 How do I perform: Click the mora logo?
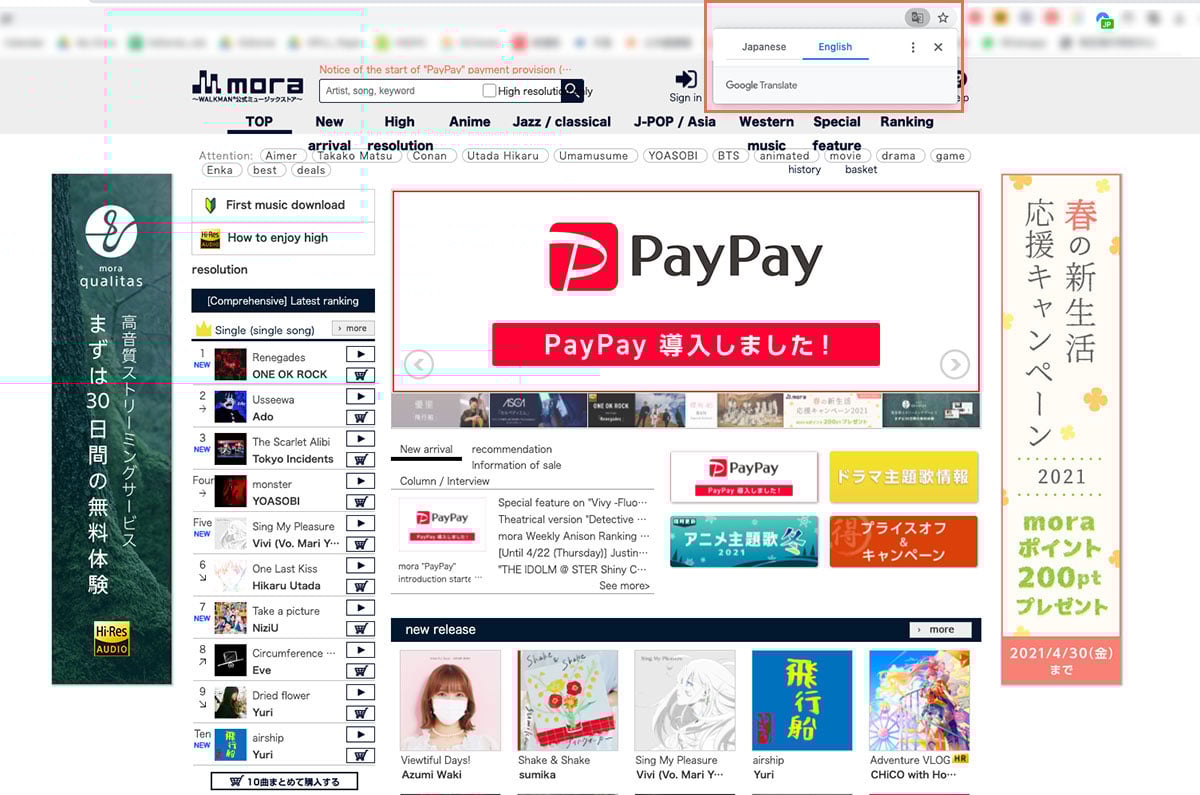[x=250, y=85]
